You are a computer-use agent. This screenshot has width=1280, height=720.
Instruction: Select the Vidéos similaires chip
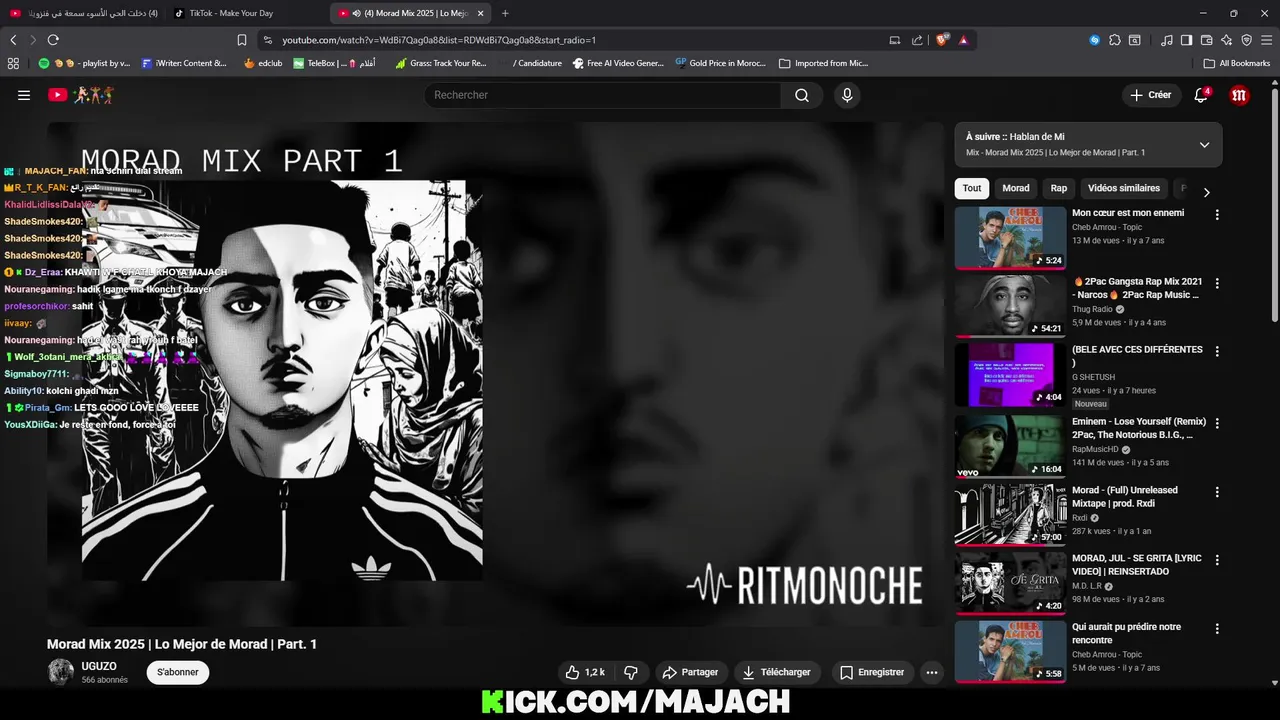(1124, 188)
